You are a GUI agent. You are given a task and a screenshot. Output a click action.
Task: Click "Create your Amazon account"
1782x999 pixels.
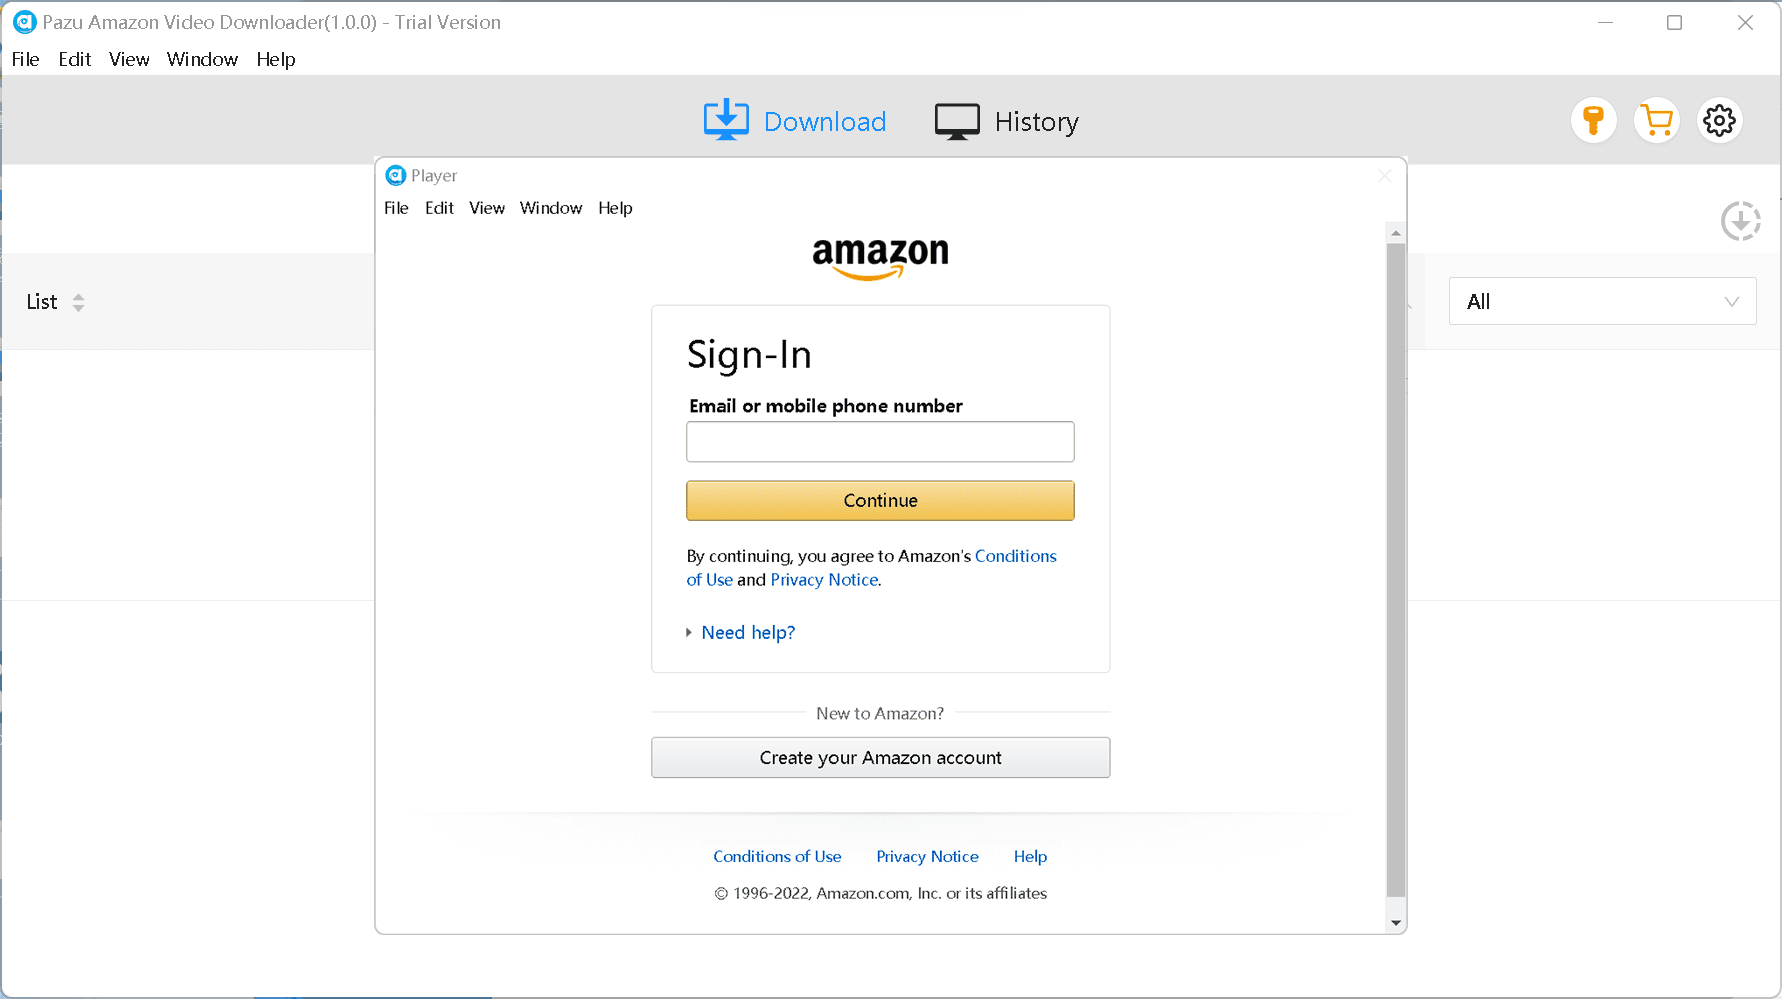click(x=880, y=757)
